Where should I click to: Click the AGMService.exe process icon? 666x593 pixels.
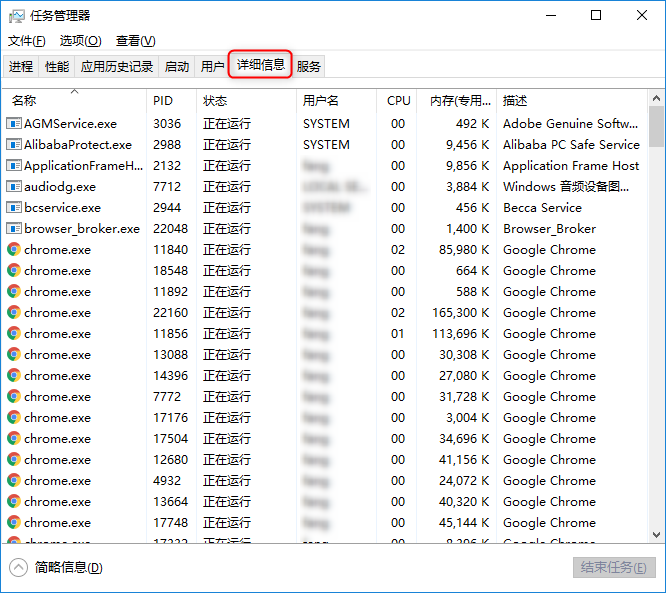pos(14,124)
